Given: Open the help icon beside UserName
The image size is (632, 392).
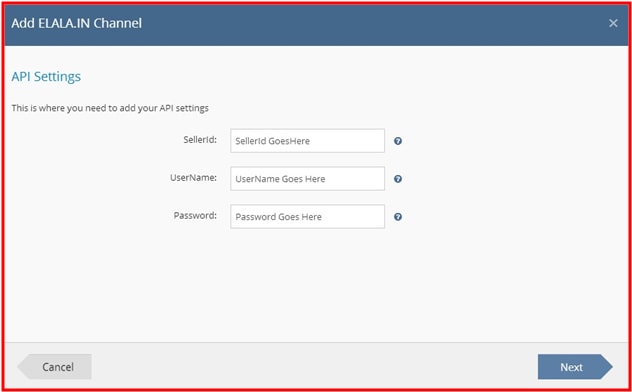Looking at the screenshot, I should pos(398,179).
